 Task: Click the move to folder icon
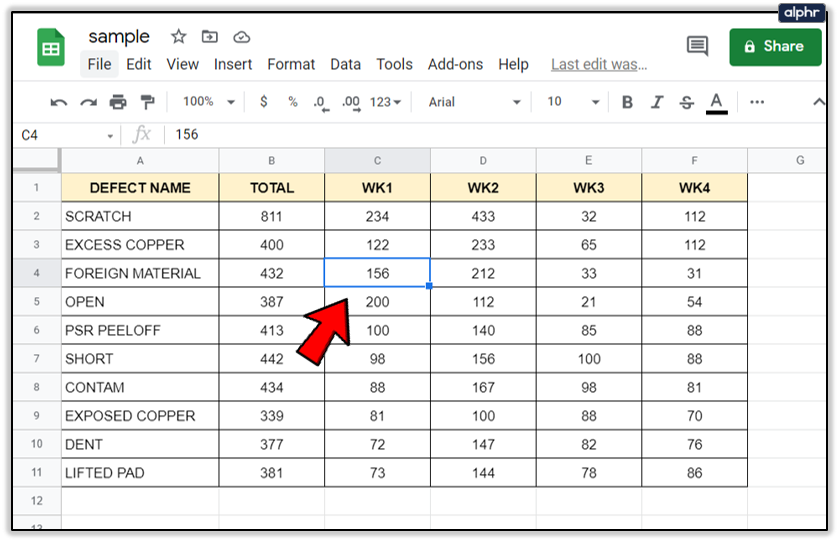click(x=210, y=37)
